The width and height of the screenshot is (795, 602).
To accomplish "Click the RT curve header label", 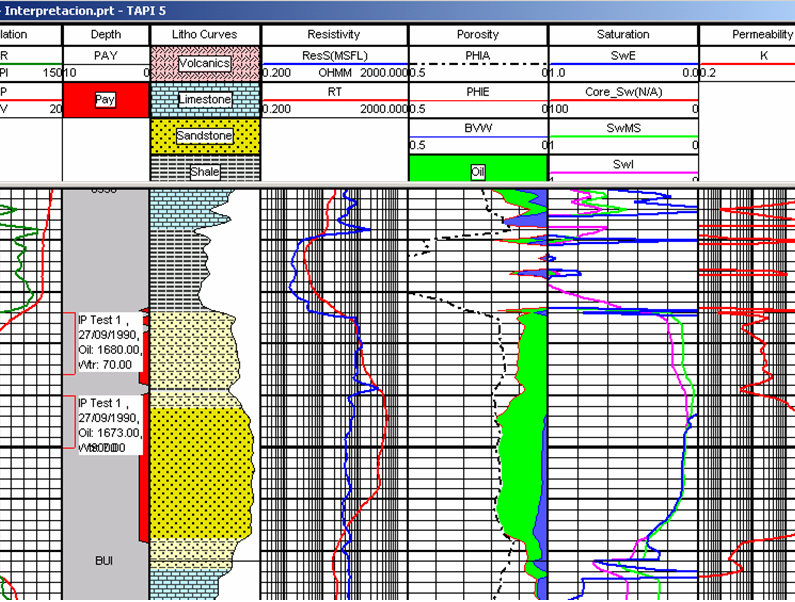I will click(x=335, y=92).
